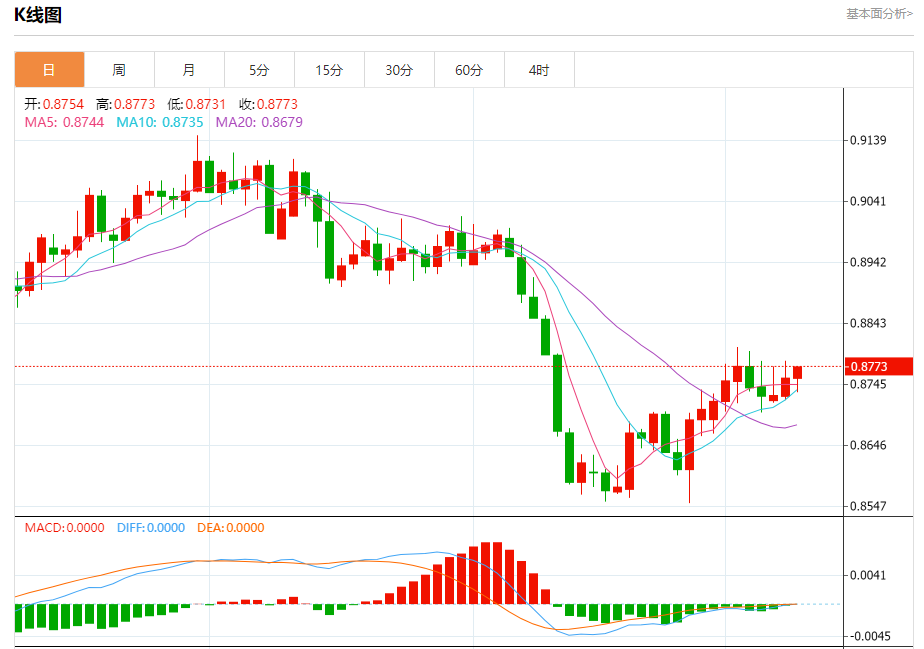This screenshot has width=924, height=649.
Task: Select the 日 daily chart tab
Action: tap(50, 70)
